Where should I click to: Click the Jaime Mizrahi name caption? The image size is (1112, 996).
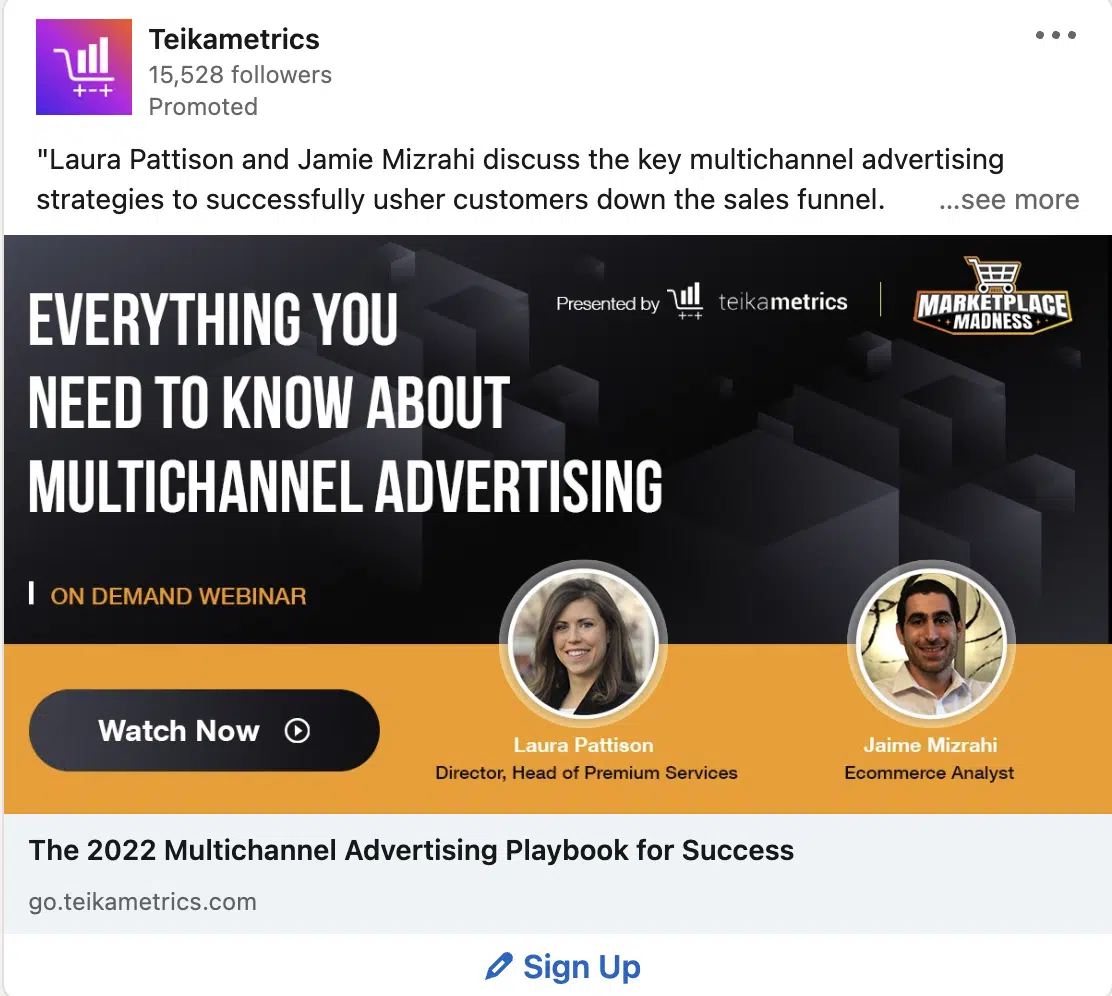pyautogui.click(x=930, y=745)
